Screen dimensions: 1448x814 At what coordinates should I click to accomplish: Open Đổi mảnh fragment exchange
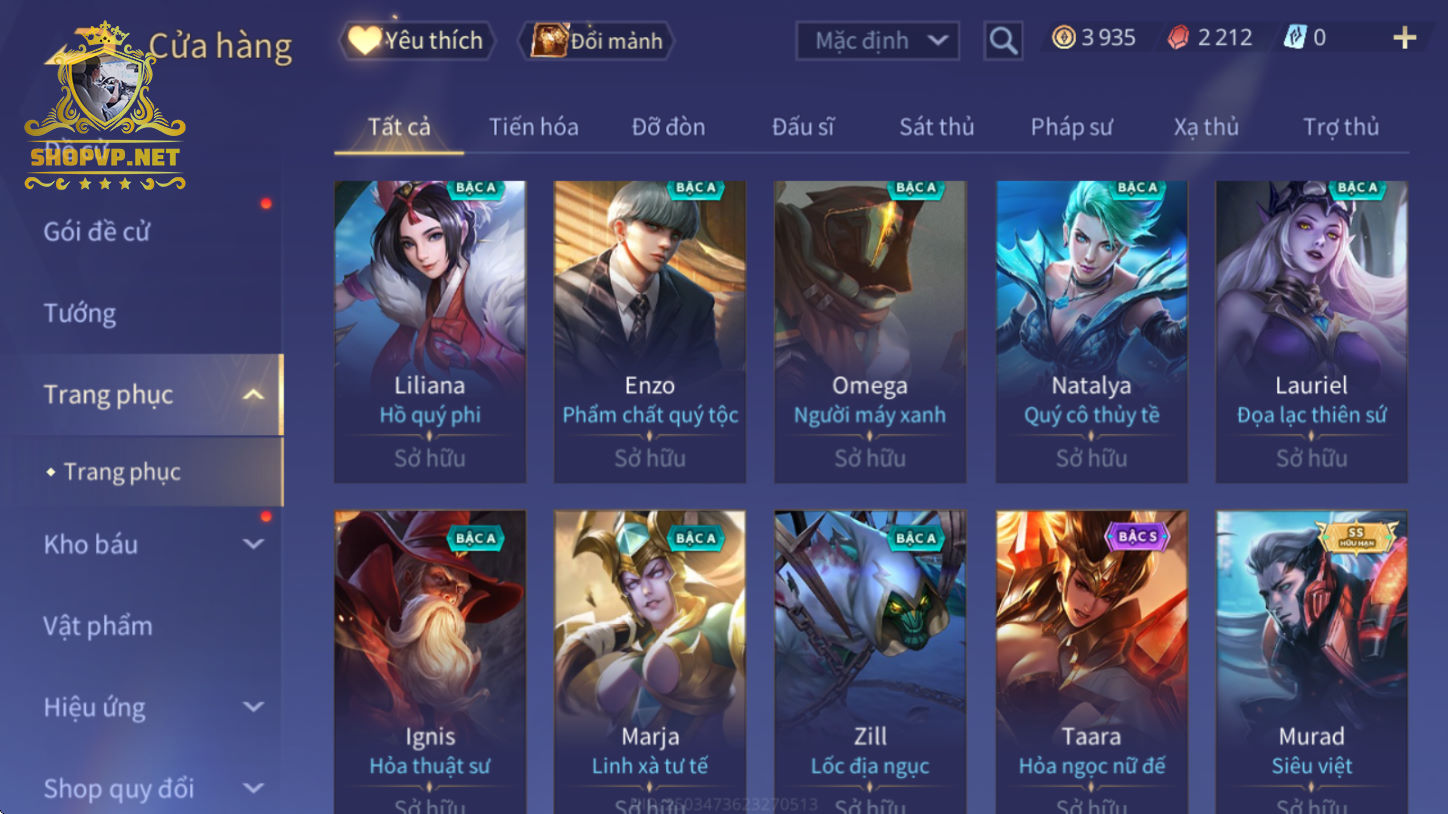pyautogui.click(x=597, y=41)
